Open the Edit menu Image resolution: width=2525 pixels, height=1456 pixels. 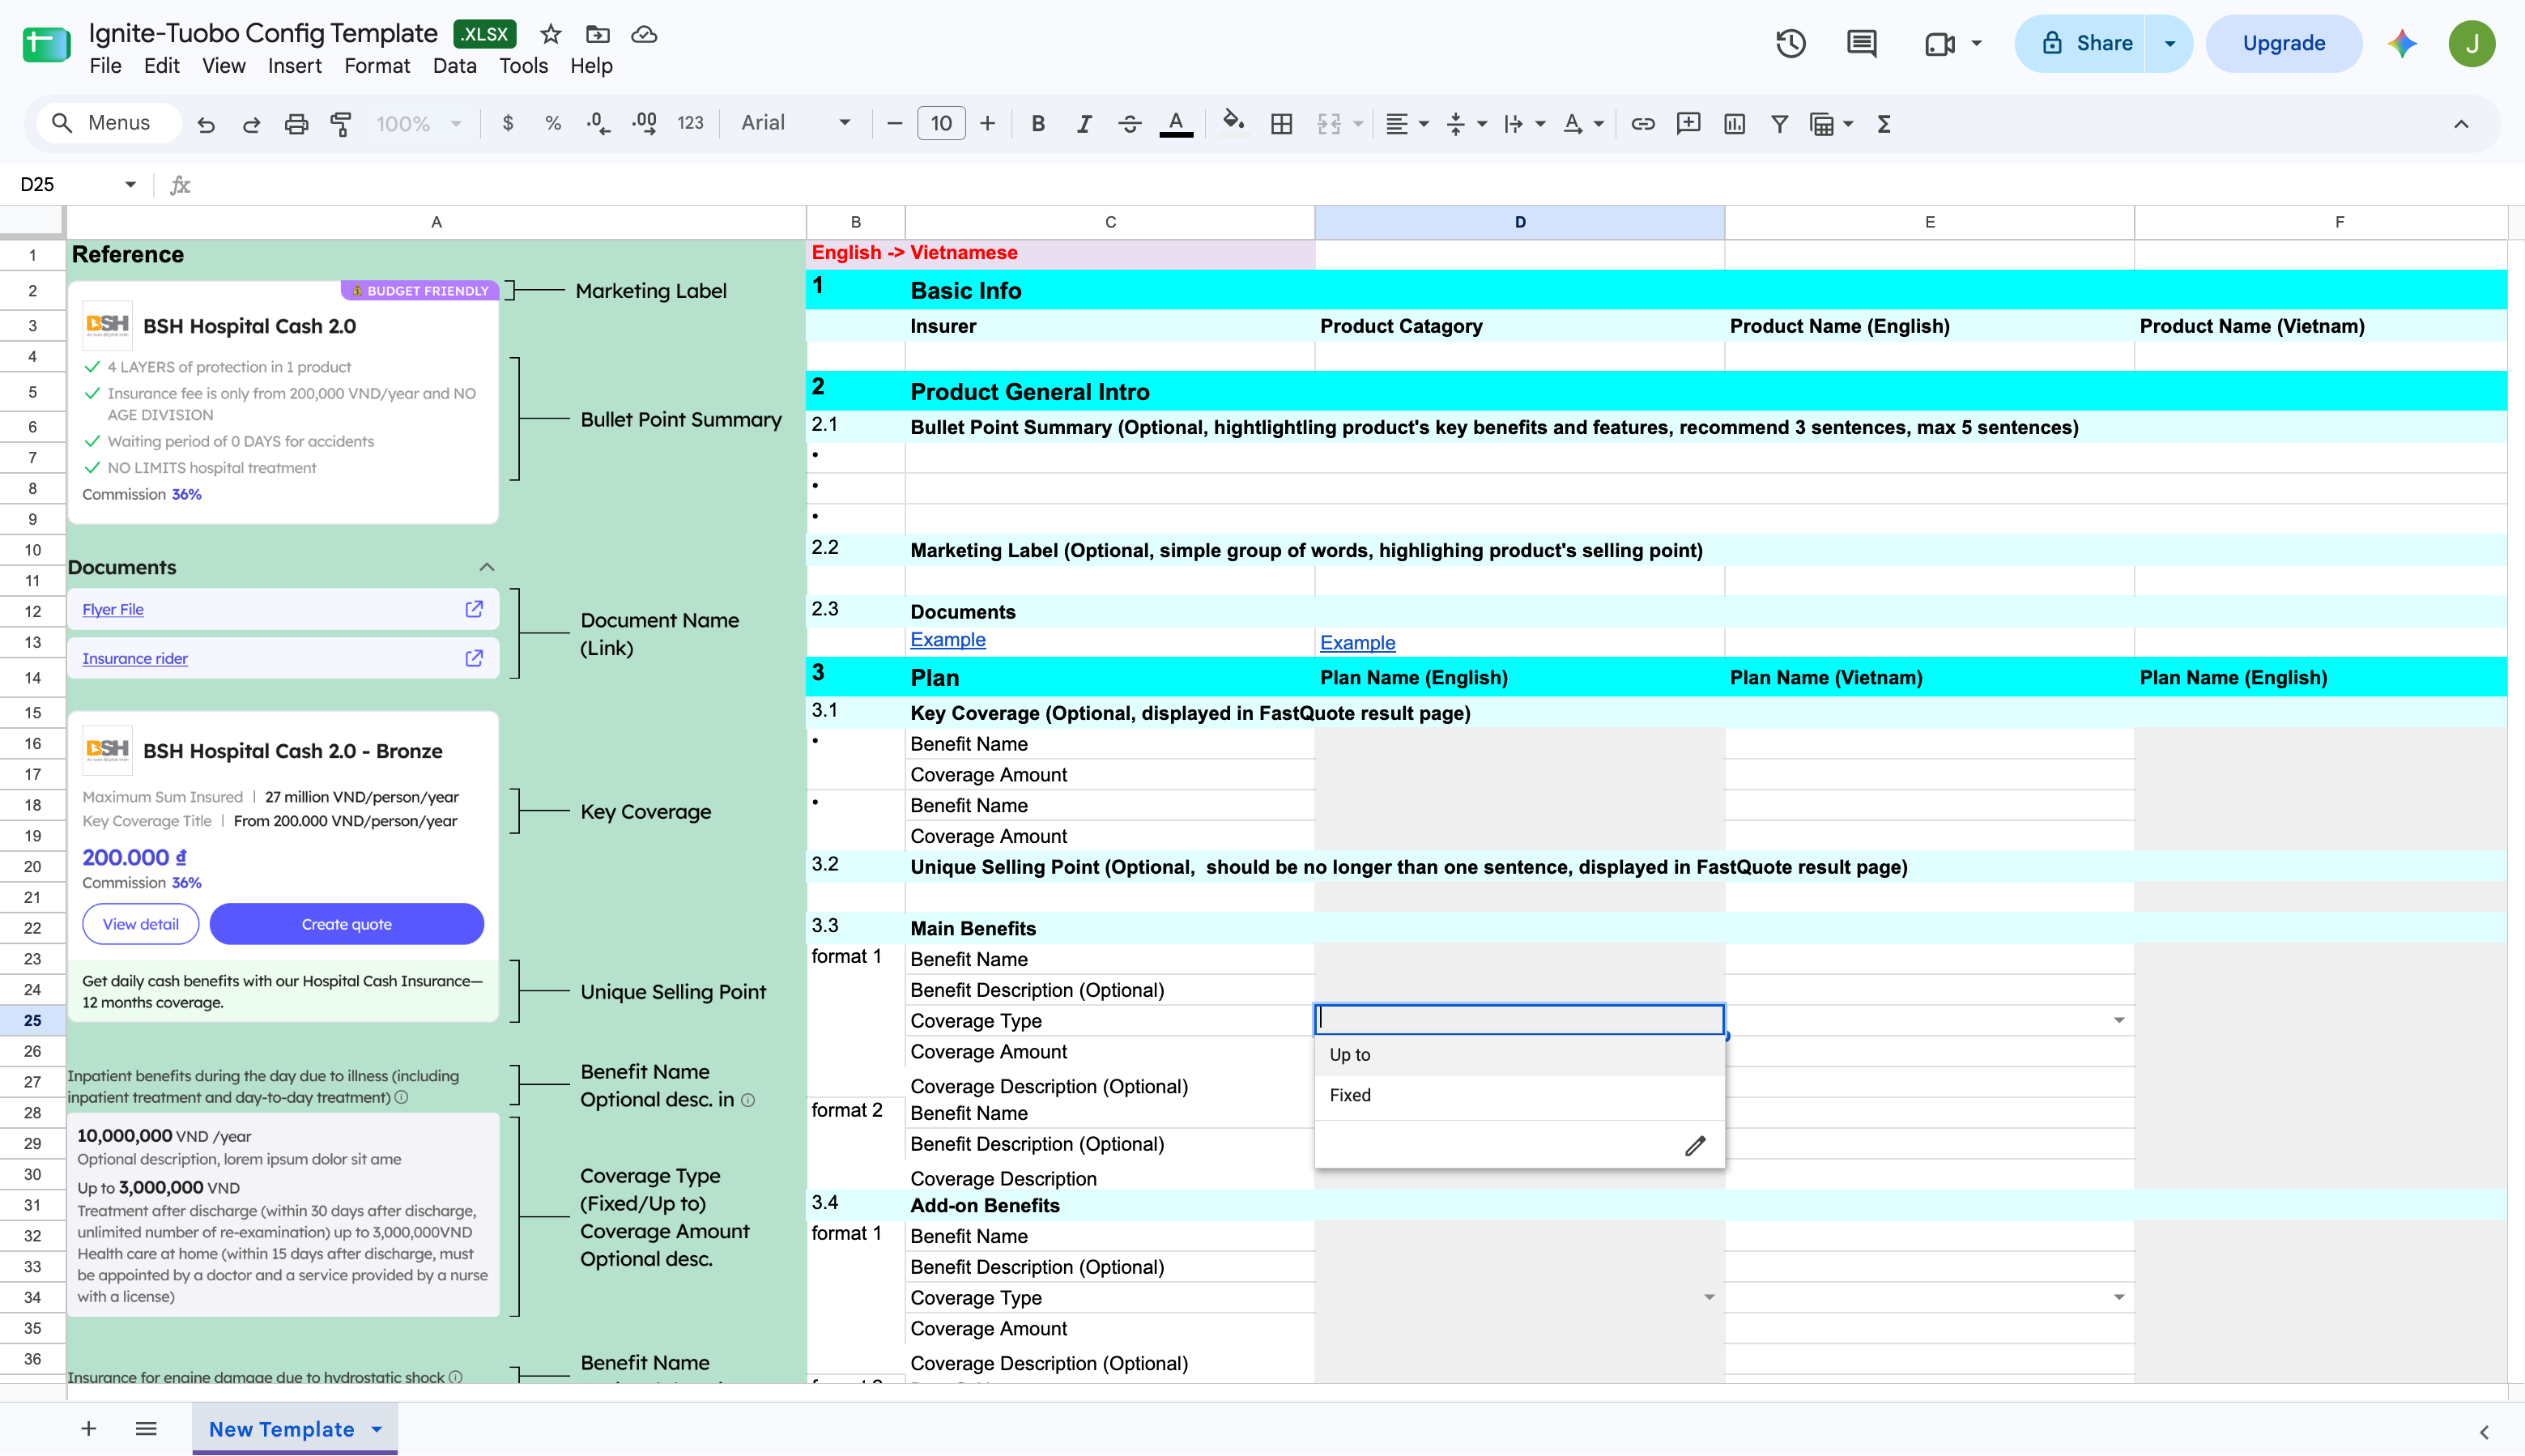coord(161,66)
